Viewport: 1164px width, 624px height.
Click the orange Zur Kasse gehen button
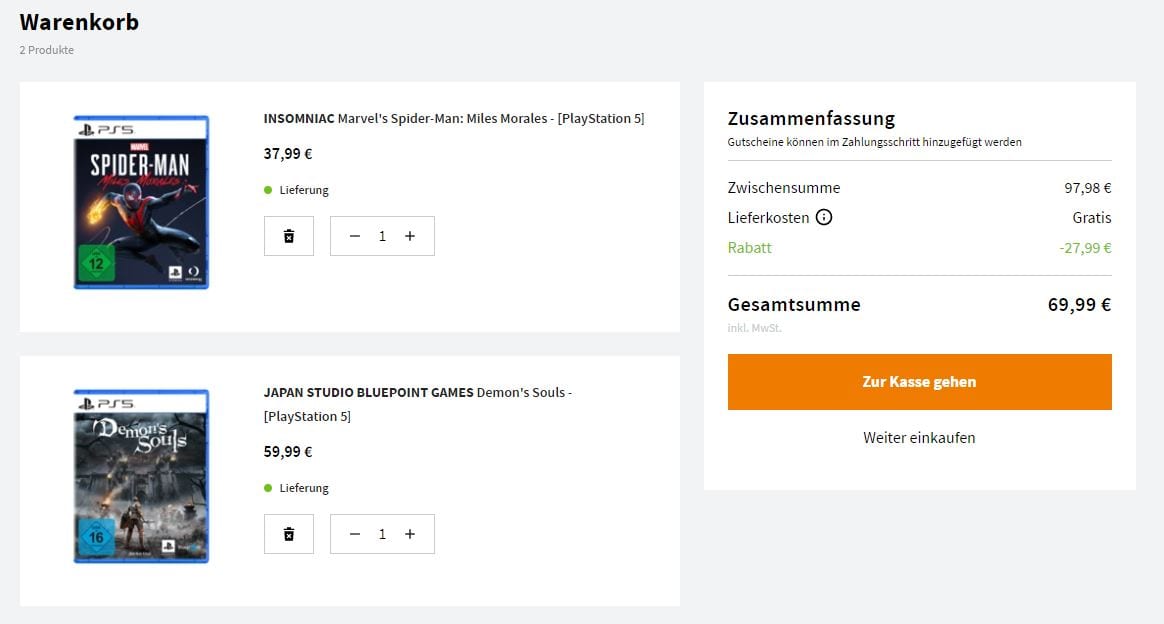click(x=919, y=382)
